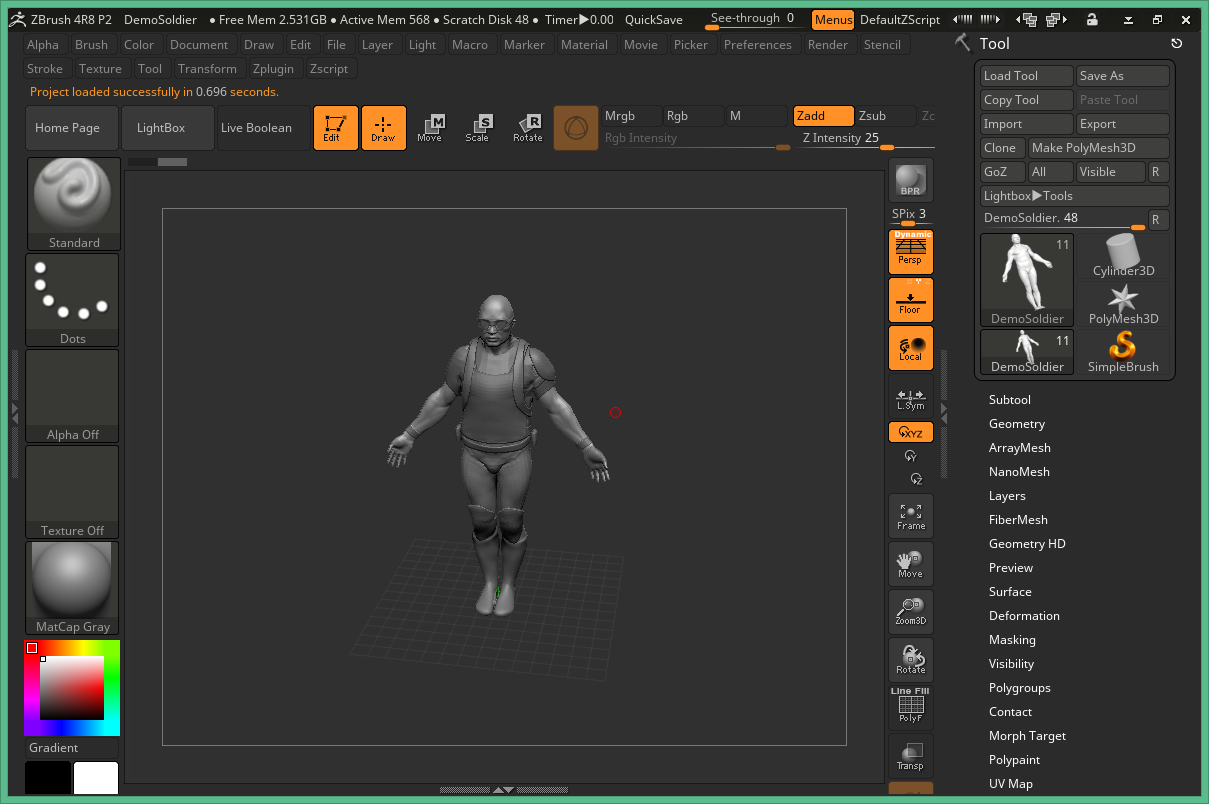The image size is (1209, 804).
Task: Toggle the Floor grid on the right shelf
Action: (910, 299)
